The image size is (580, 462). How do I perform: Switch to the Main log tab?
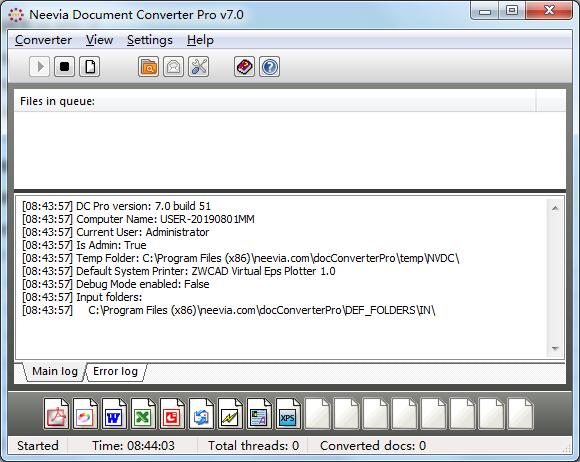55,371
